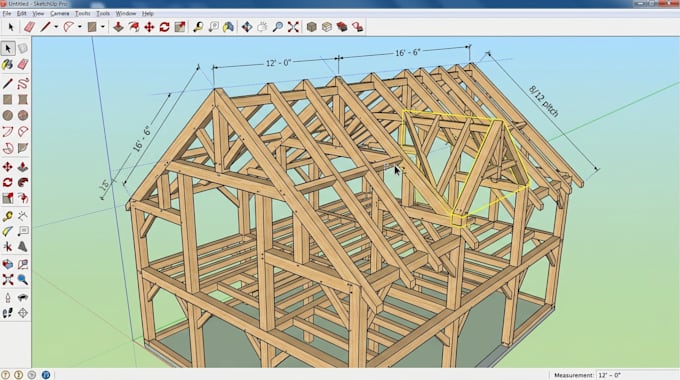Click the Make Component tool
Viewport: 680px width, 380px height.
[23, 48]
